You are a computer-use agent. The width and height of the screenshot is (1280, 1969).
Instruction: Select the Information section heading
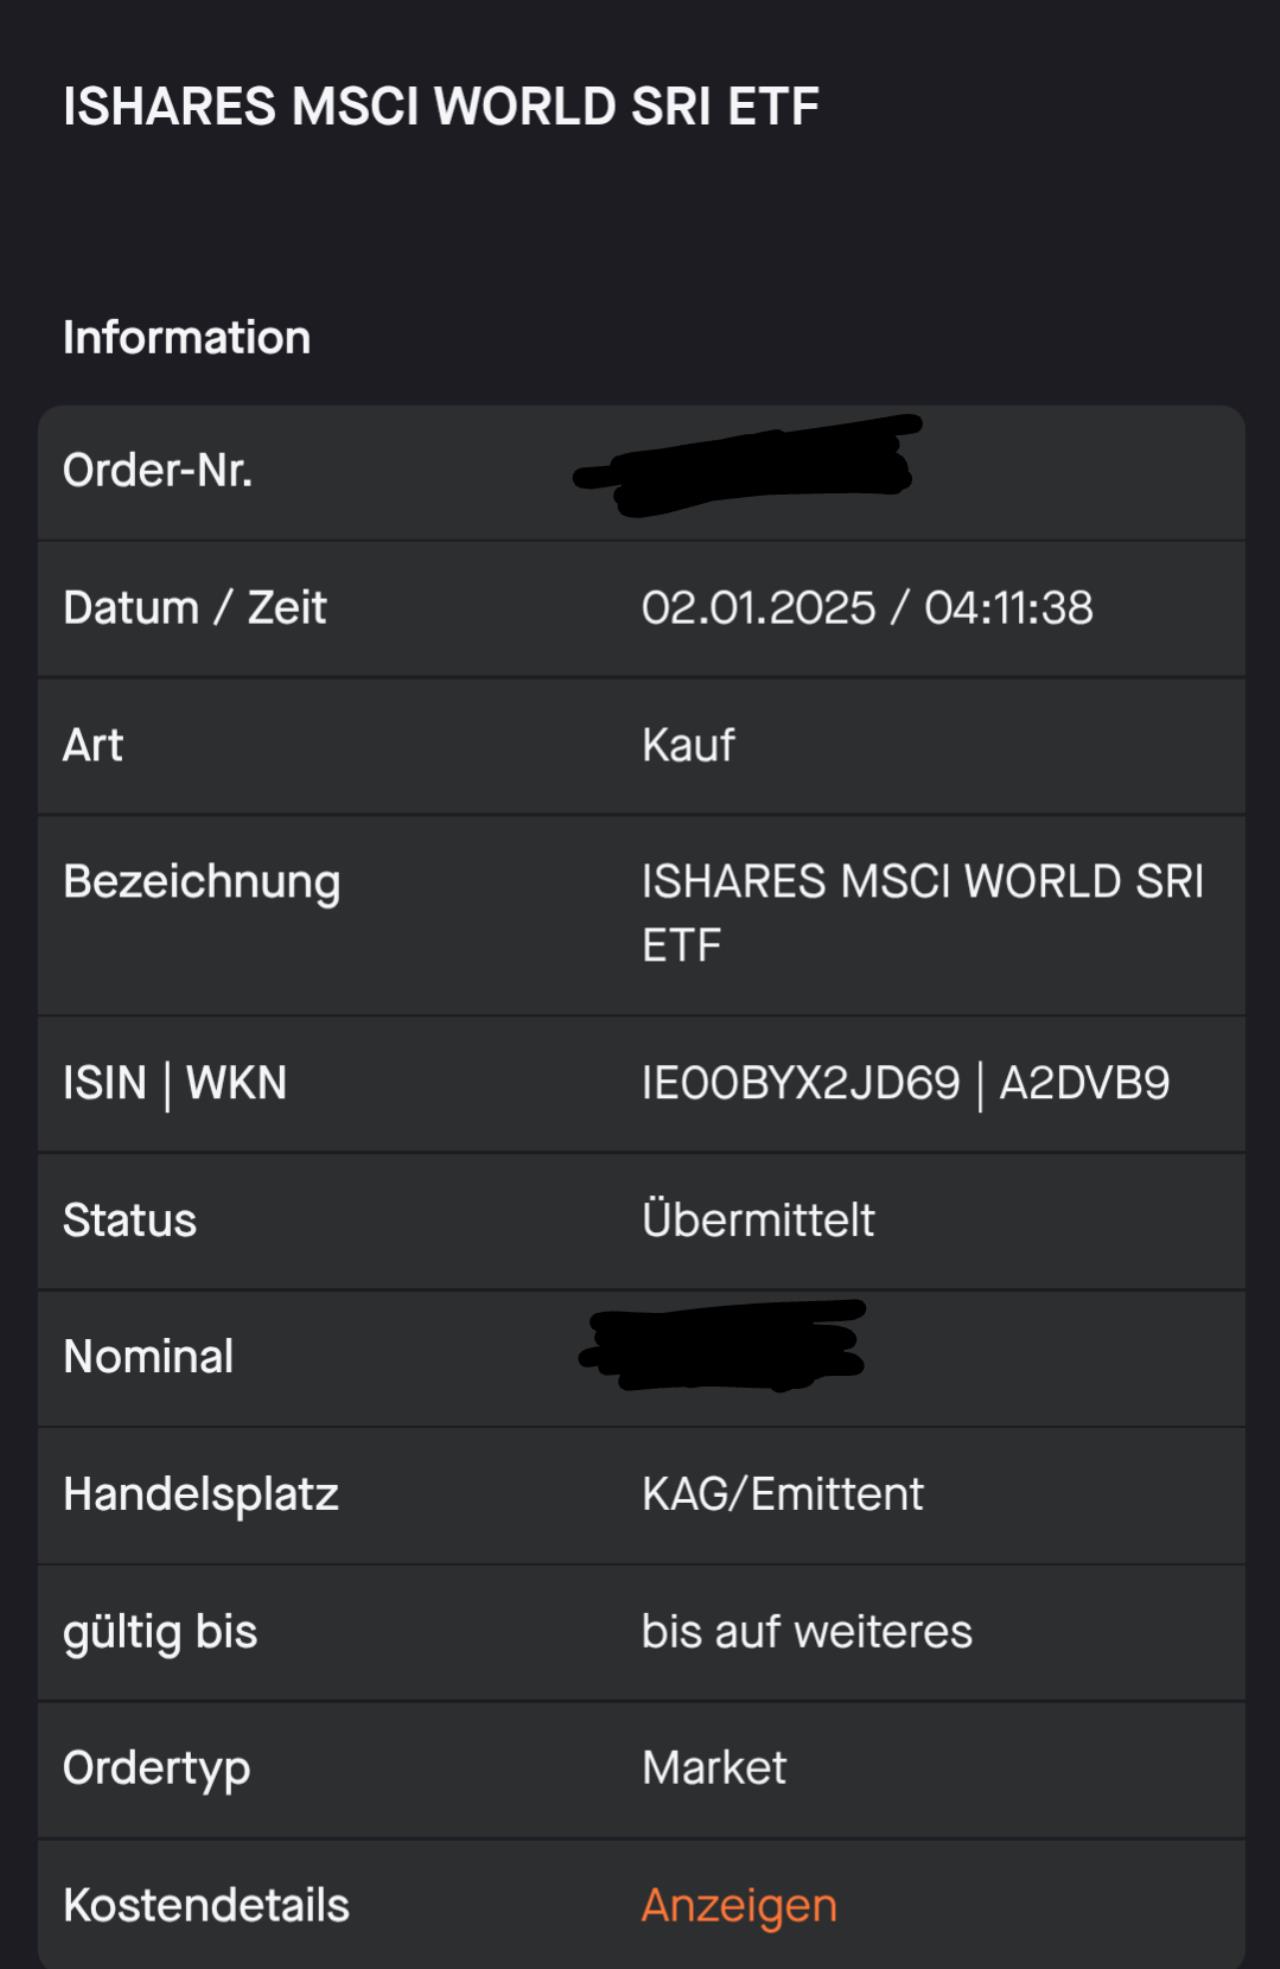pyautogui.click(x=186, y=338)
